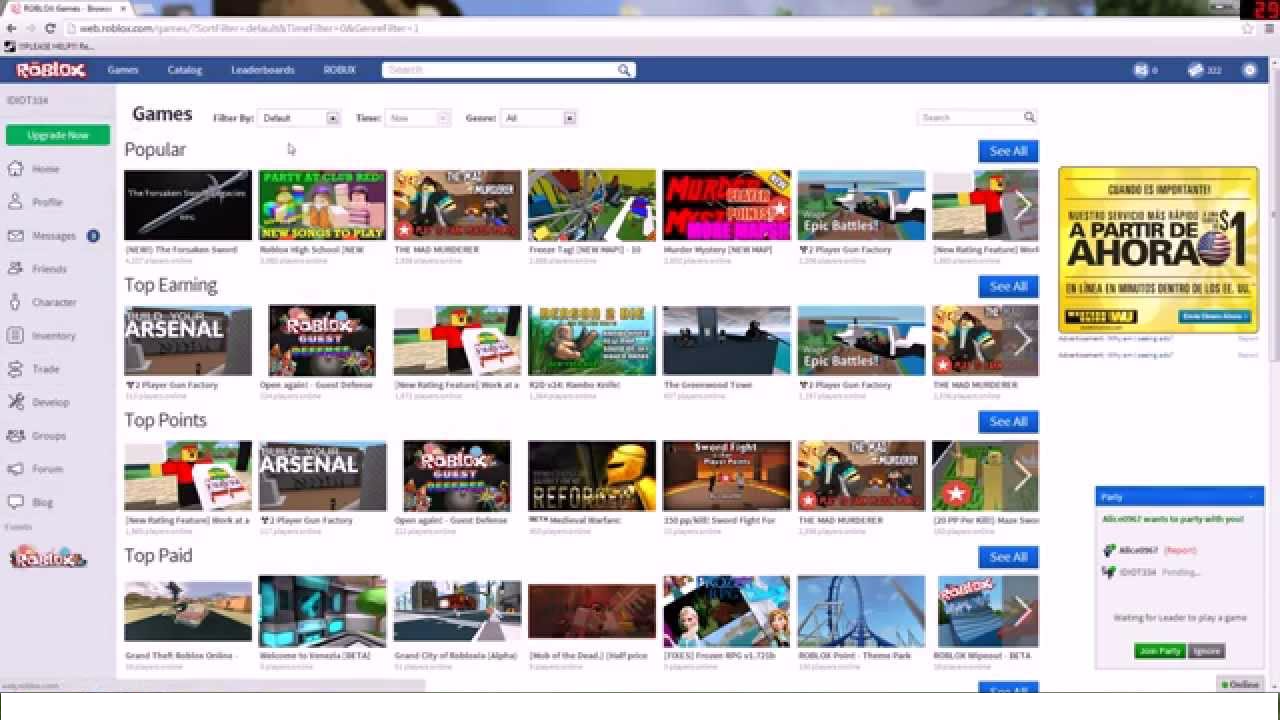
Task: Open the Genre All dropdown
Action: coord(539,118)
